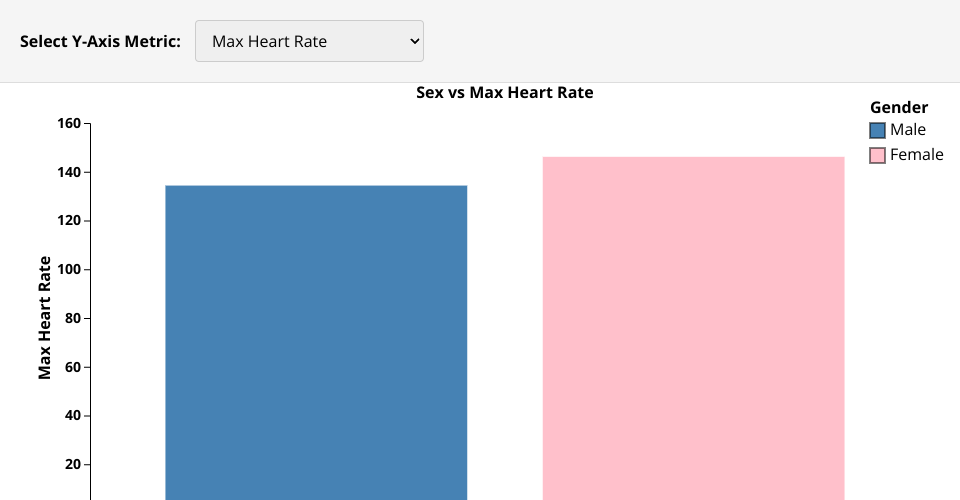The image size is (960, 500).
Task: Click the 60 y-axis tick label
Action: coord(72,367)
